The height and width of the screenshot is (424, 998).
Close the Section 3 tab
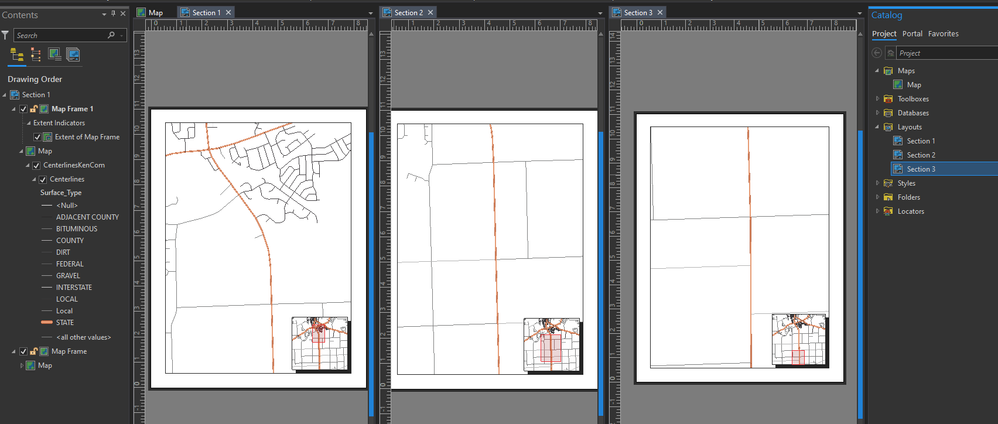tap(660, 12)
